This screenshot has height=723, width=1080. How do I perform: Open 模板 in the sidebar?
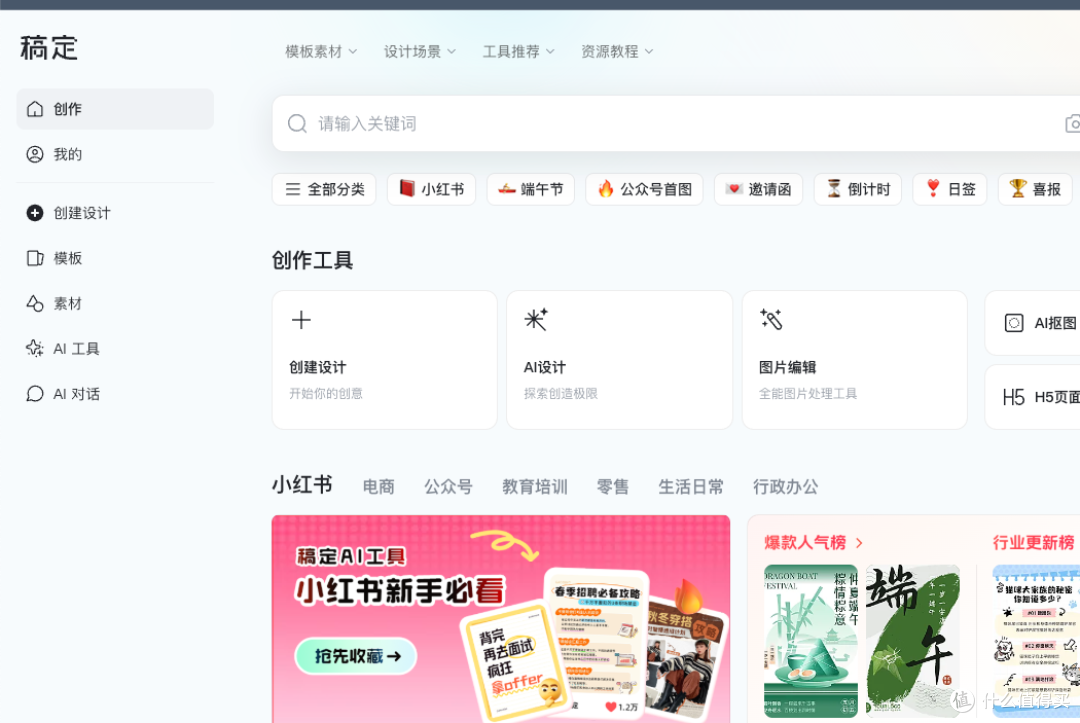(115, 258)
